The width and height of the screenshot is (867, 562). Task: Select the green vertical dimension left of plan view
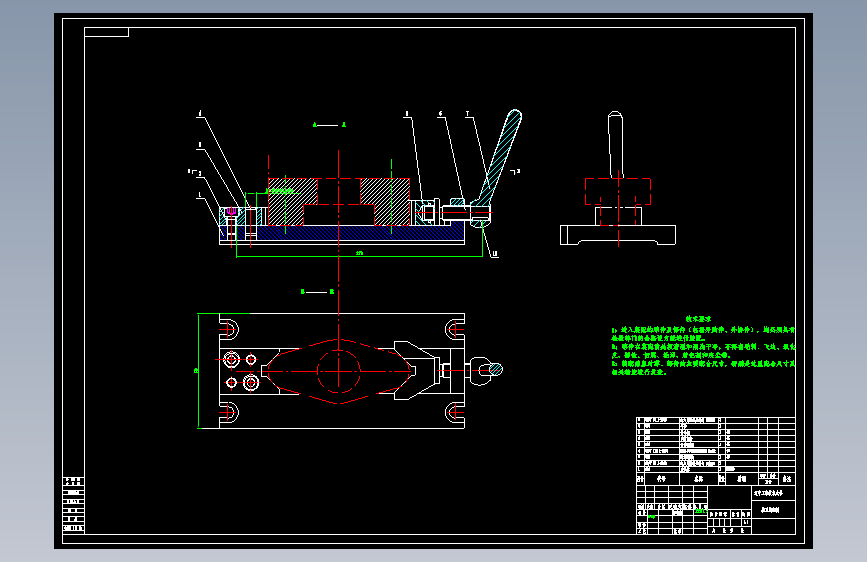[x=197, y=371]
